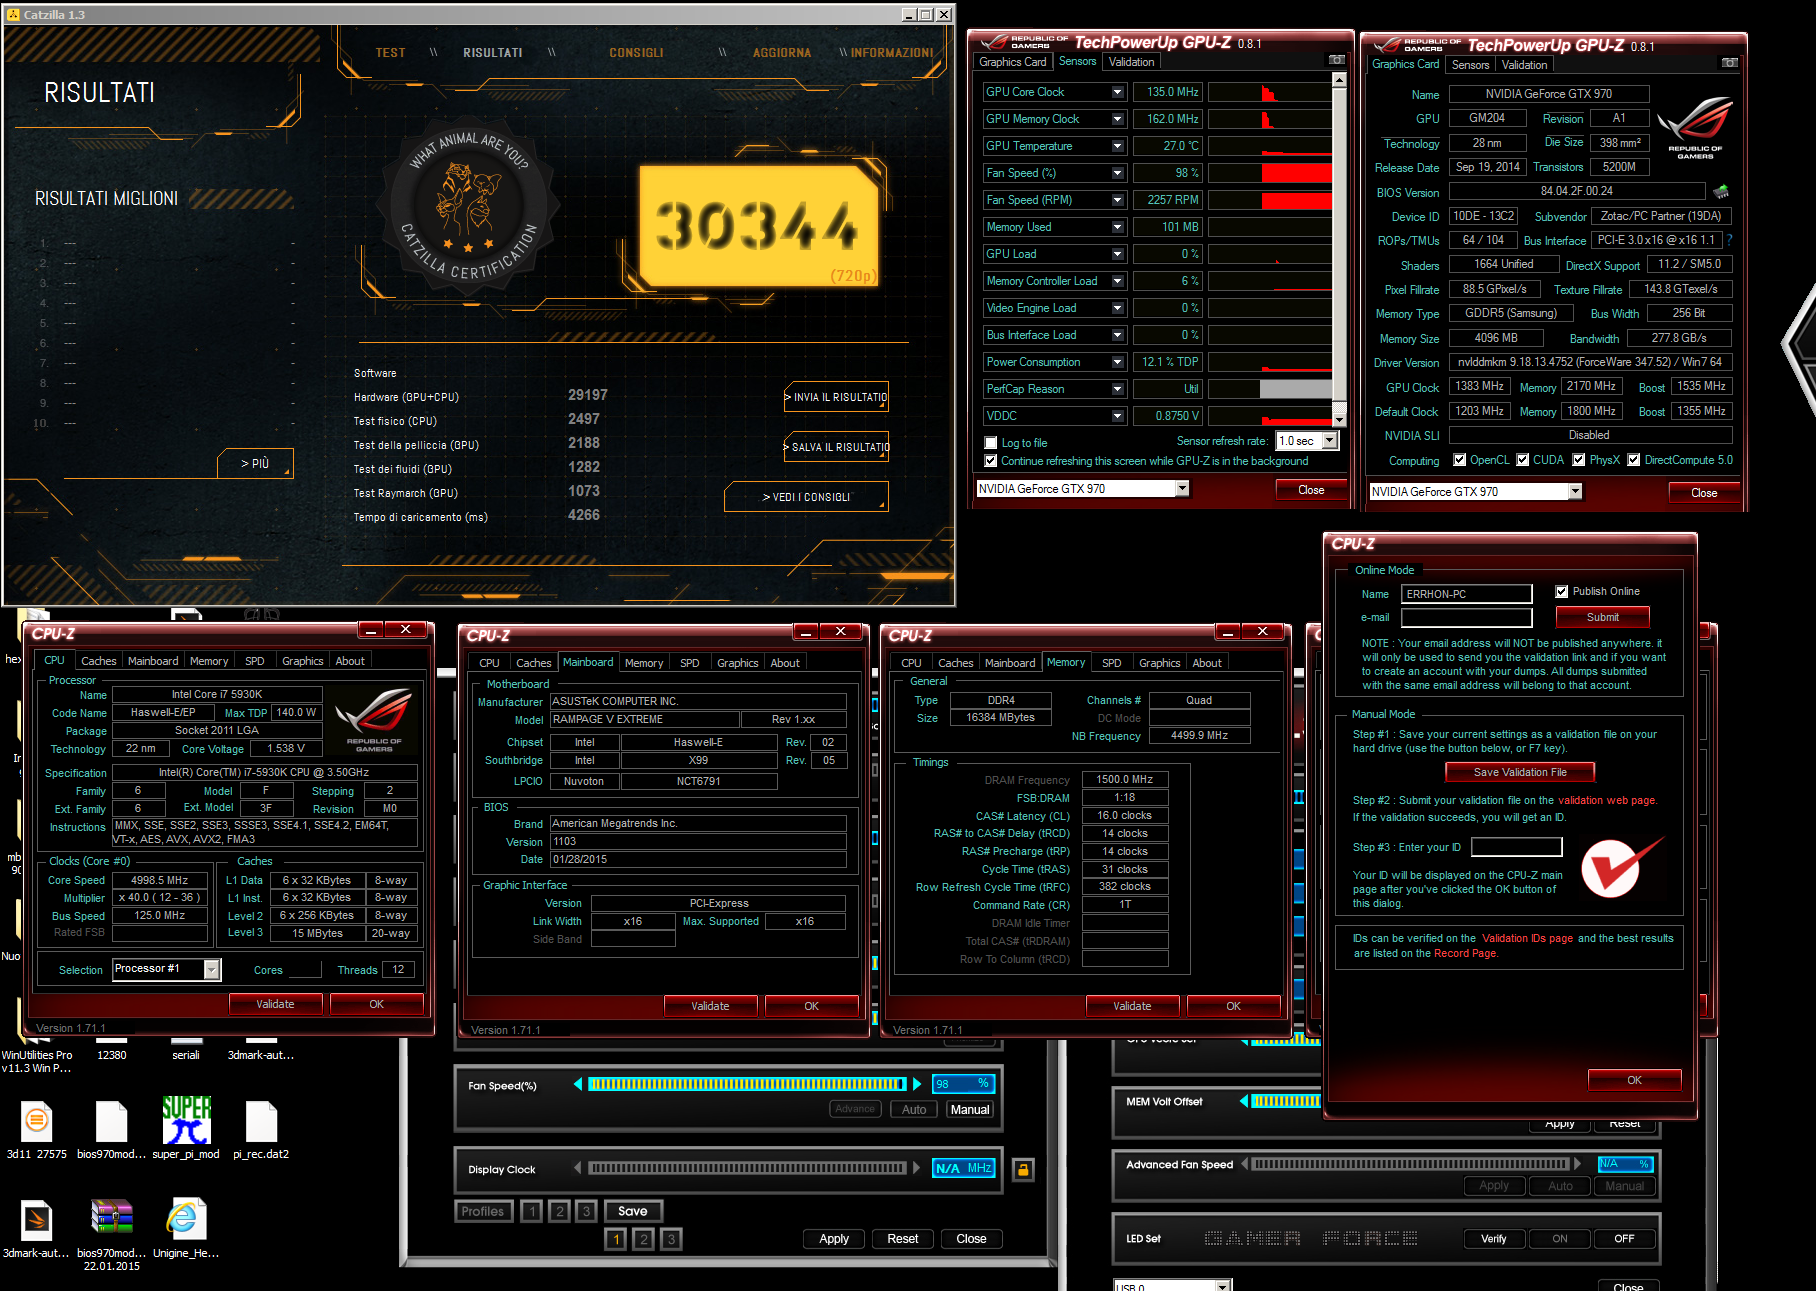Switch Fan Speed mode to Auto

(x=914, y=1109)
